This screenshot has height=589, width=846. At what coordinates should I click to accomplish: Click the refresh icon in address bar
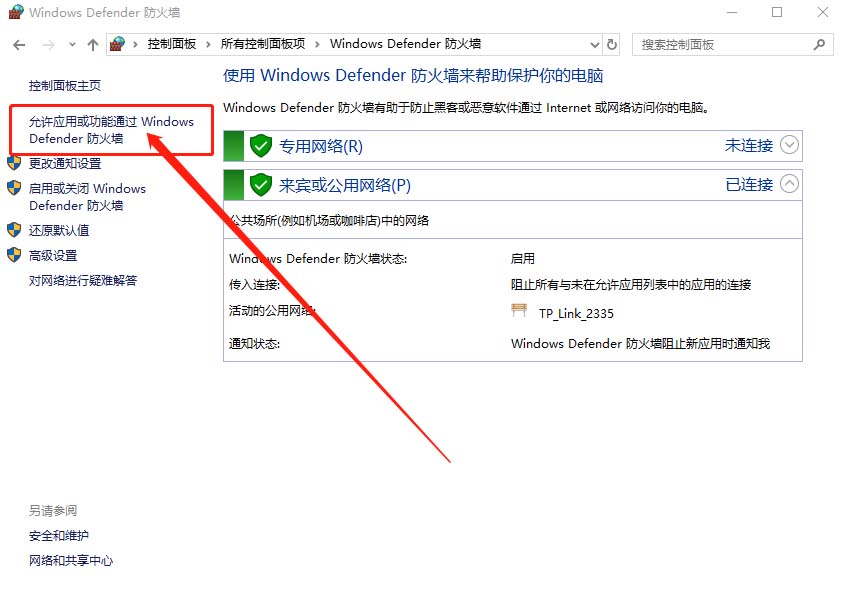point(612,44)
